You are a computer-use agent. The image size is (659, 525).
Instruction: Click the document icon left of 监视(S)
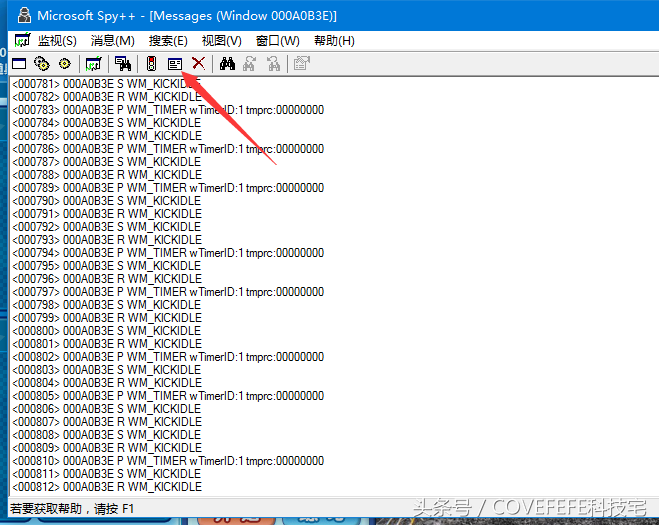22,41
